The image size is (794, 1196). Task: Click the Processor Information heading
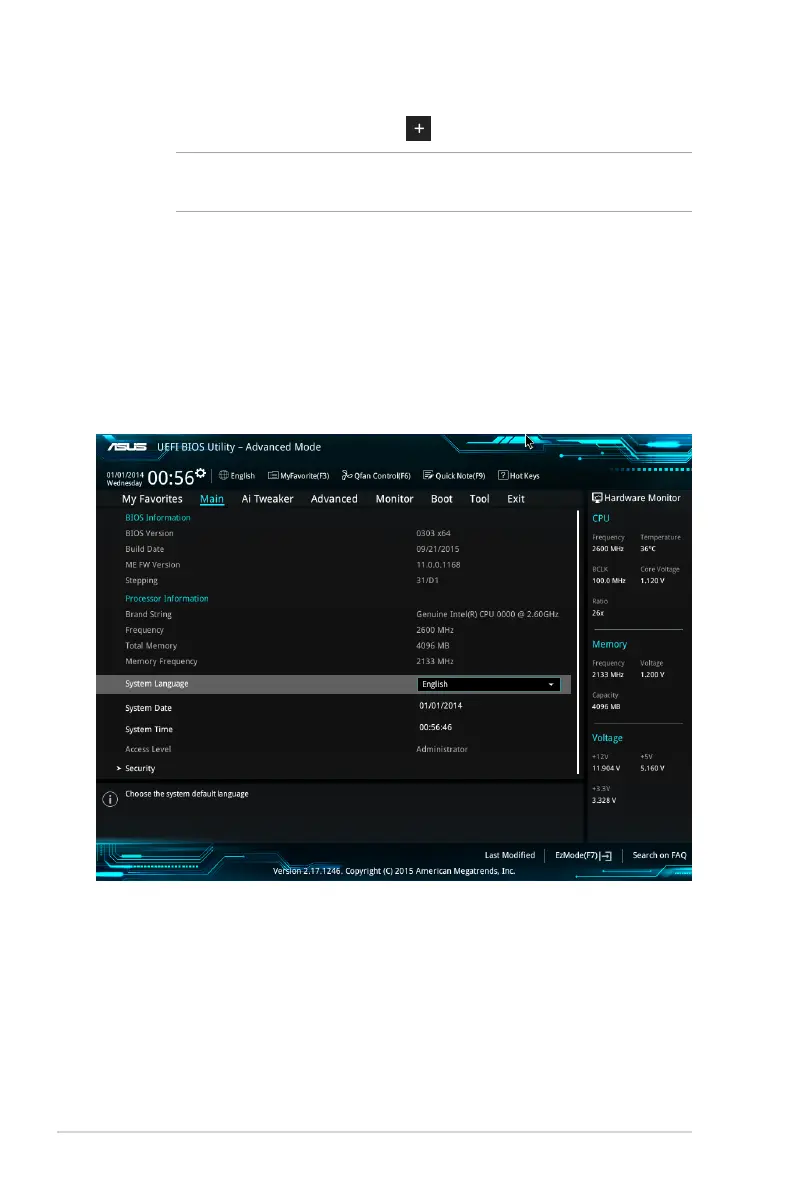click(167, 599)
